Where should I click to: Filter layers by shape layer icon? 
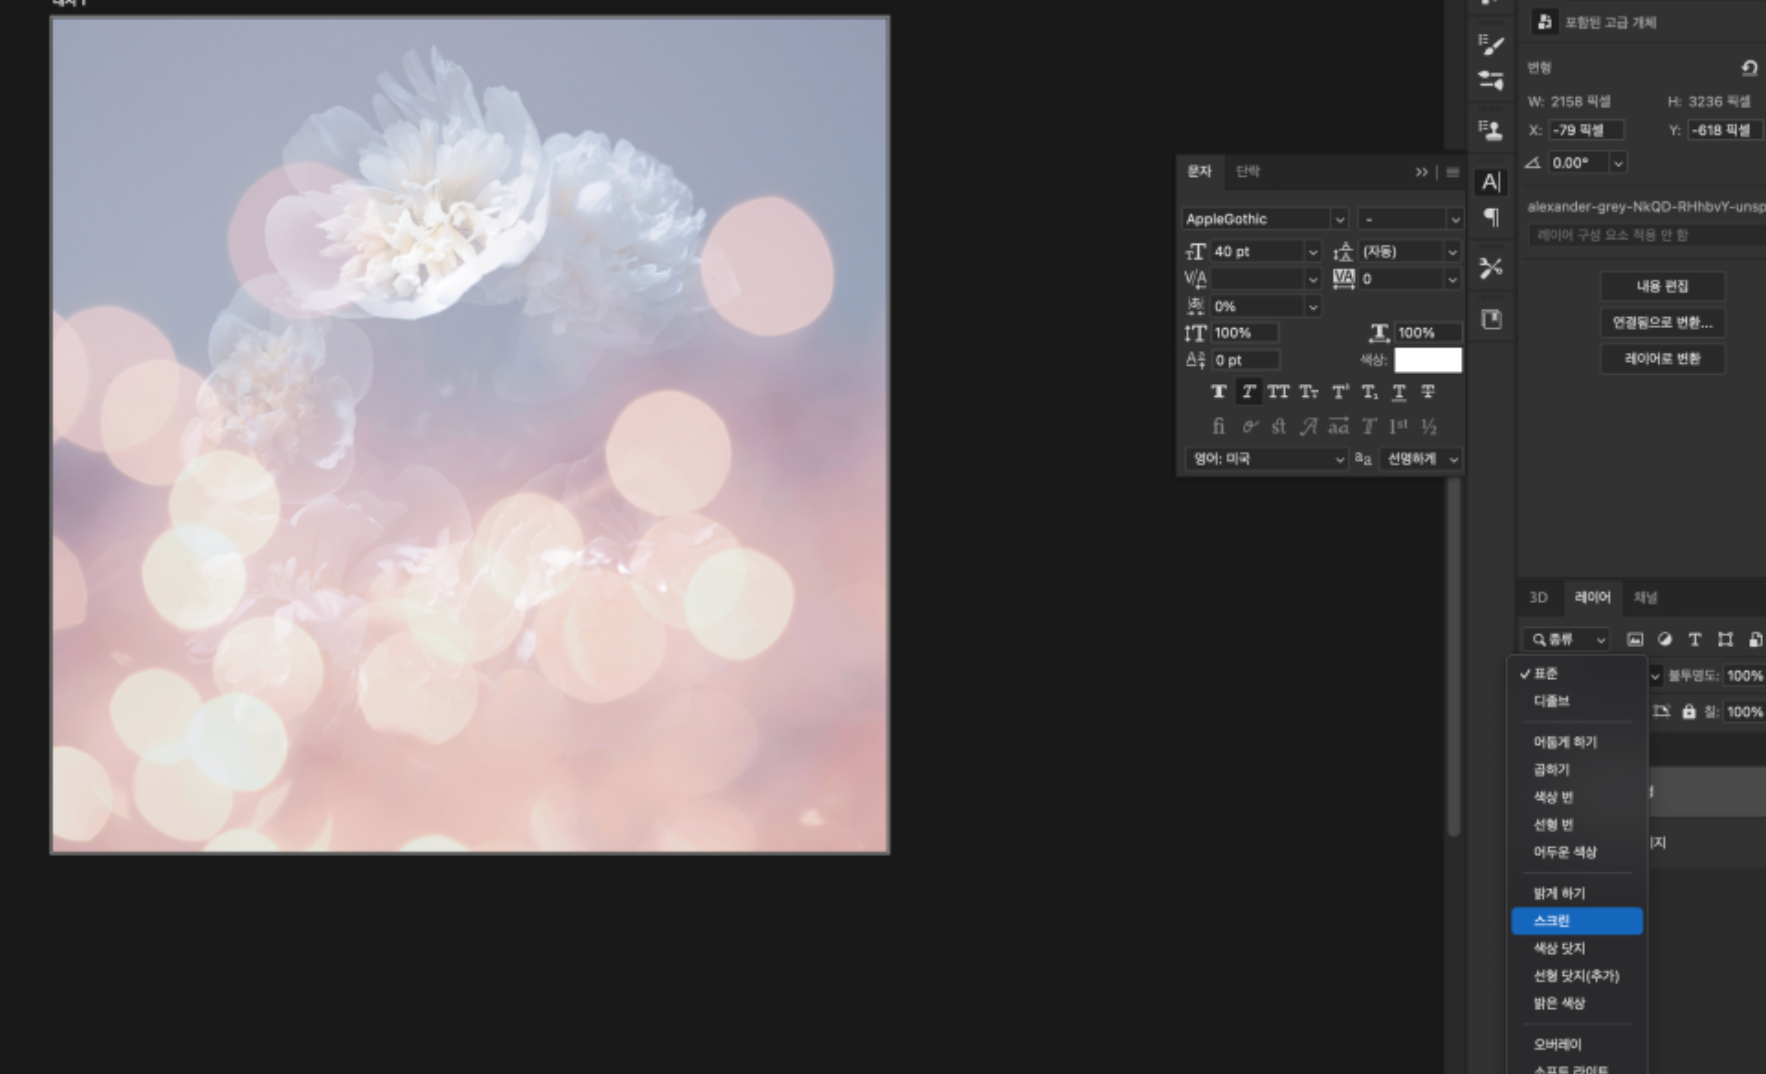(1725, 639)
